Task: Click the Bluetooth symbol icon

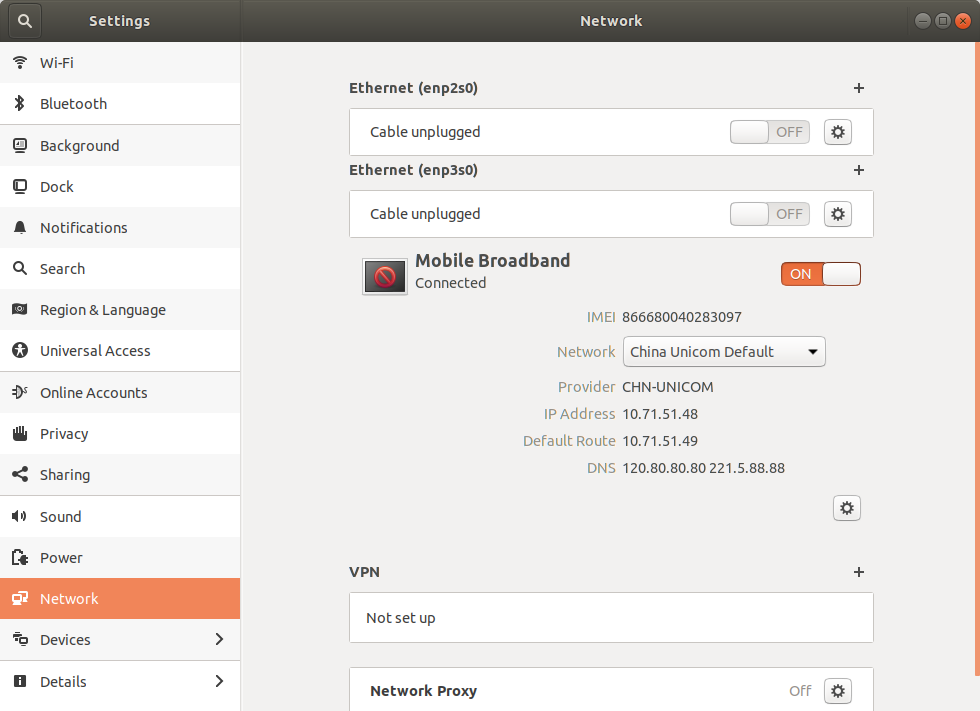Action: [x=20, y=104]
